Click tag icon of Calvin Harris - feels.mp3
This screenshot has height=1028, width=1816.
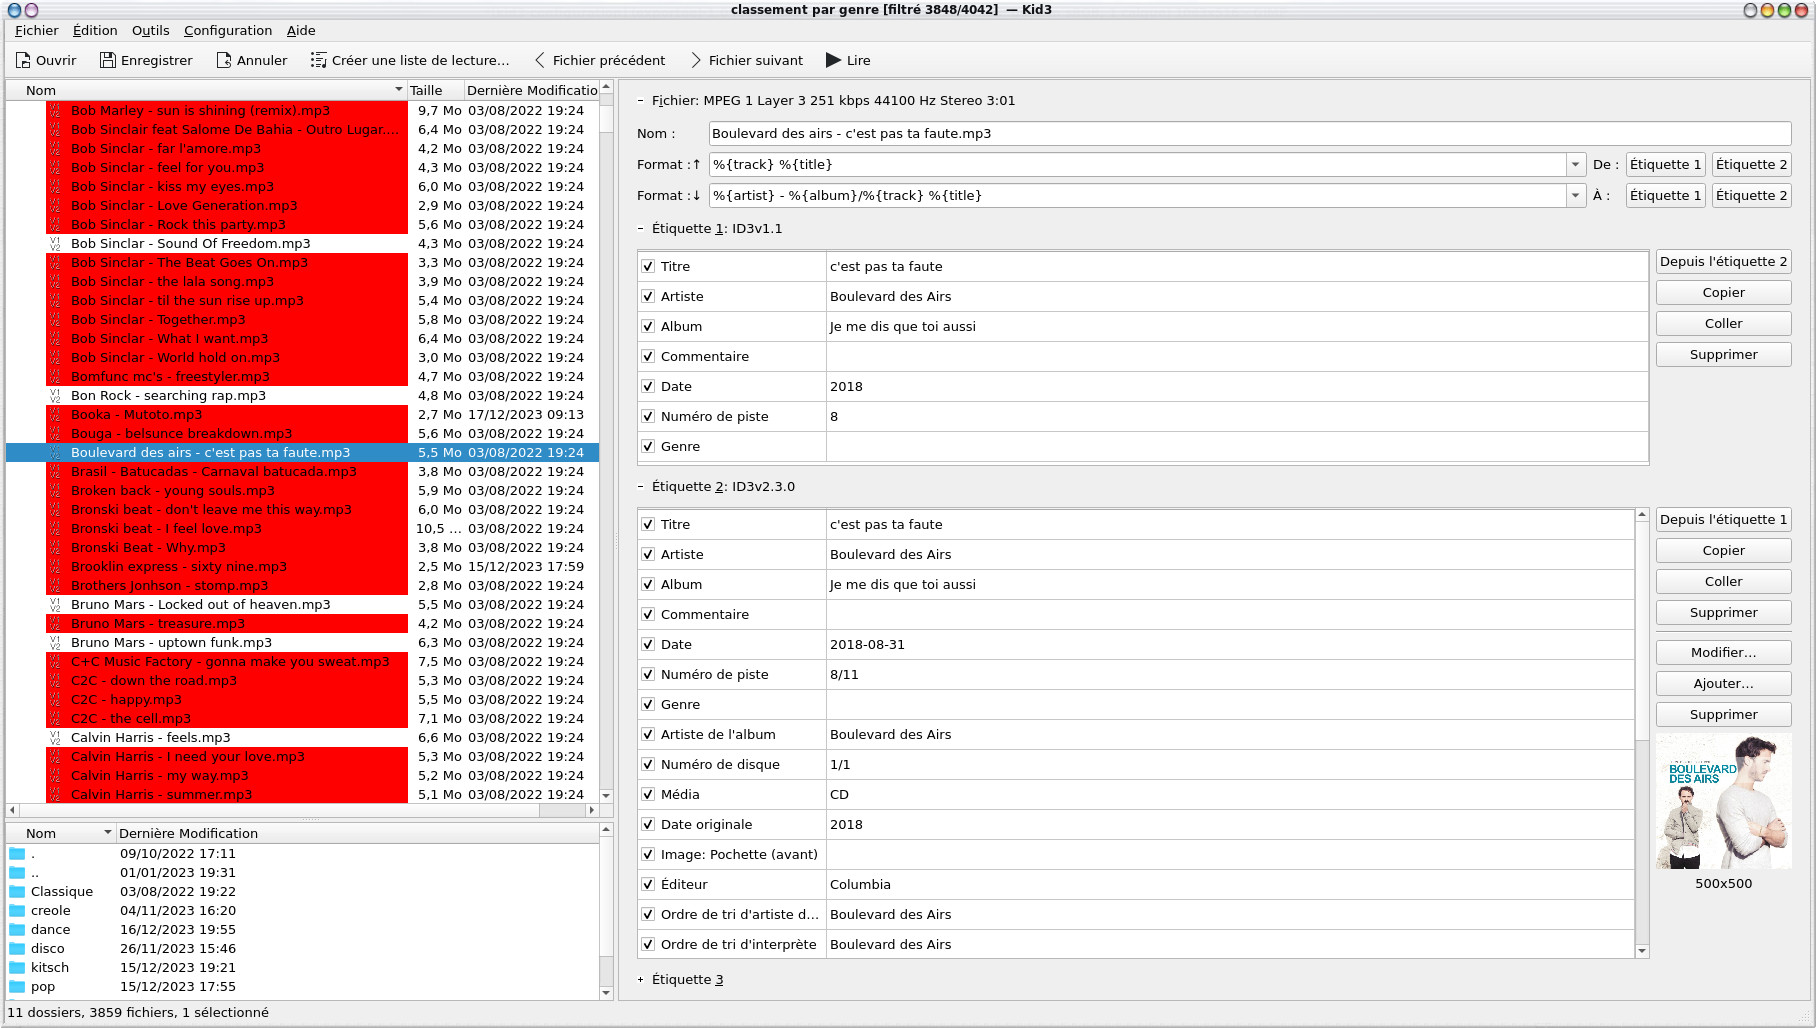pyautogui.click(x=55, y=737)
